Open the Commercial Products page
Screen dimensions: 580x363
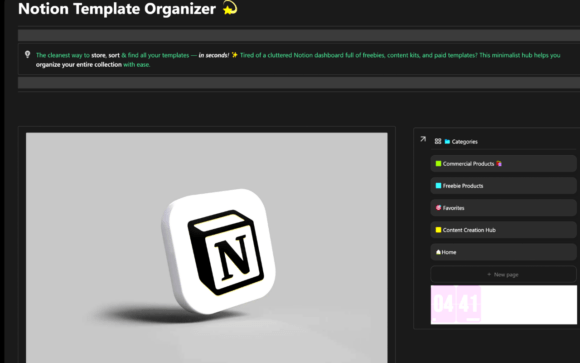pos(503,164)
